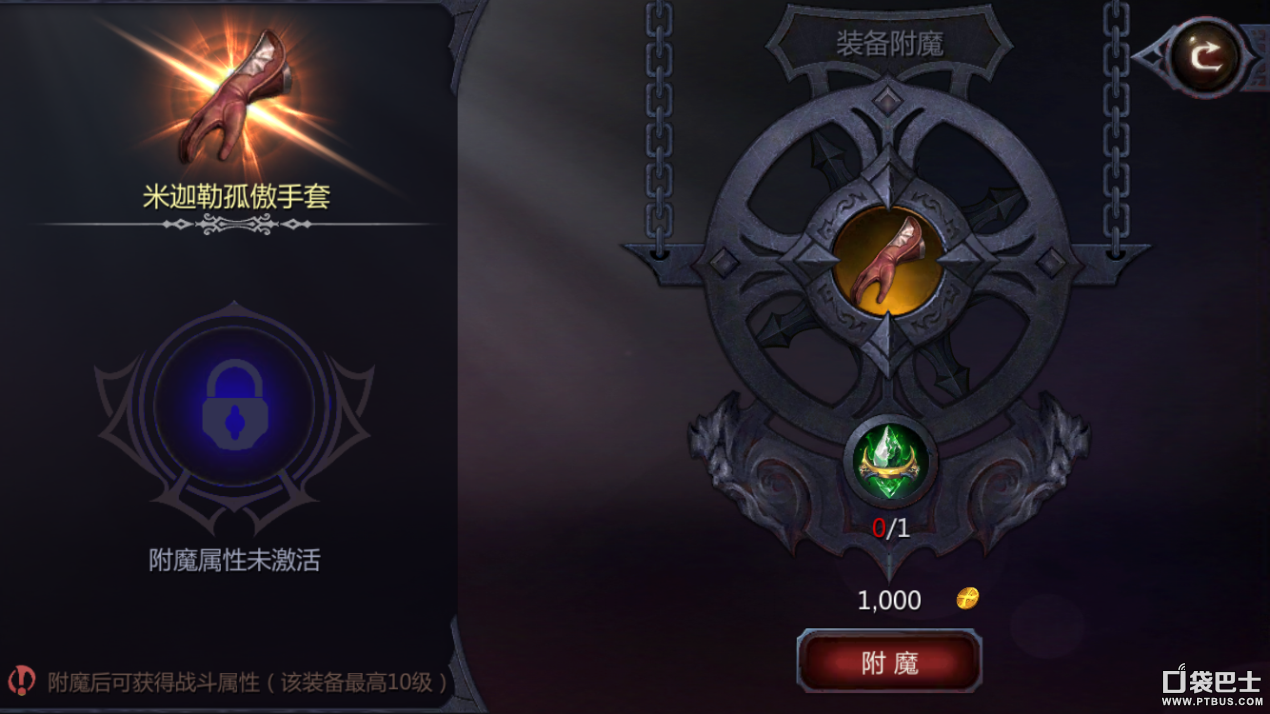This screenshot has width=1270, height=714.
Task: Click the red exclamation warning icon
Action: pos(21,681)
